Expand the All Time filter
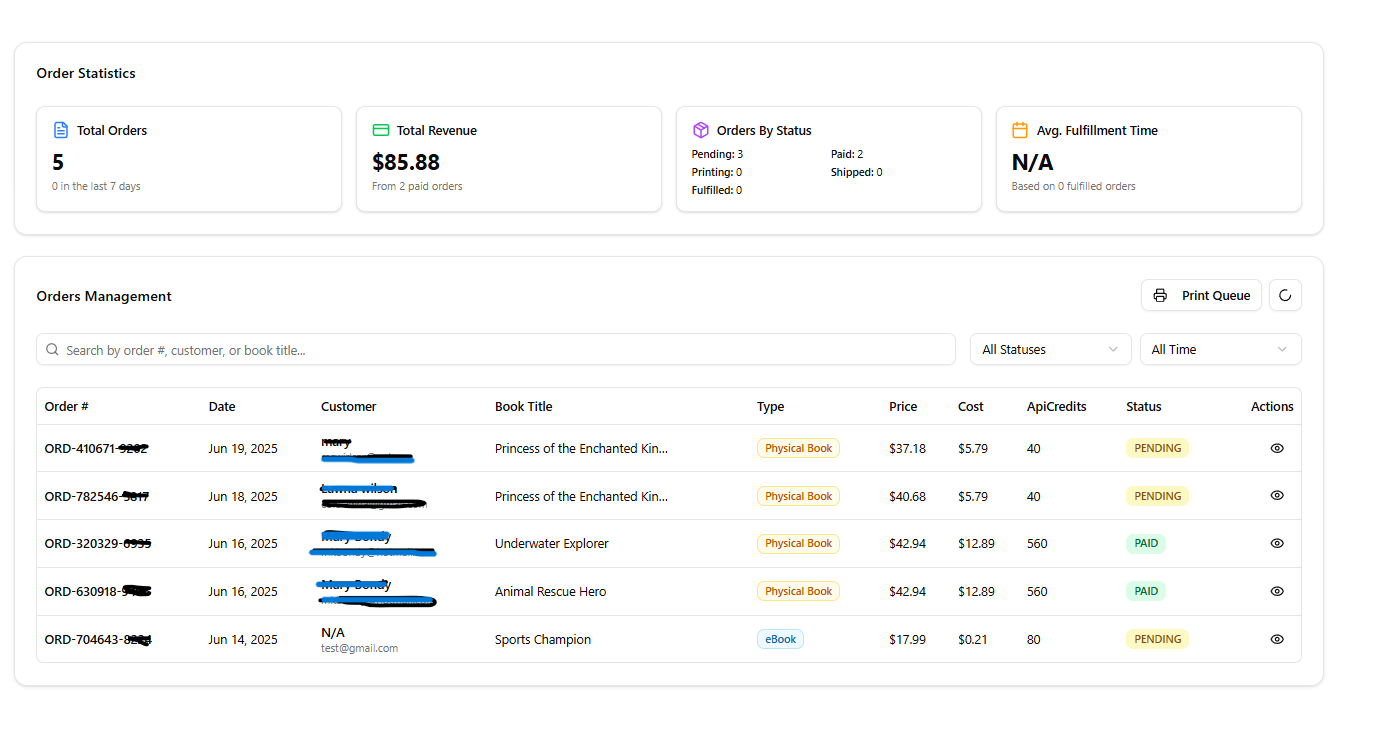Screen dimensions: 1387x743 [1220, 349]
